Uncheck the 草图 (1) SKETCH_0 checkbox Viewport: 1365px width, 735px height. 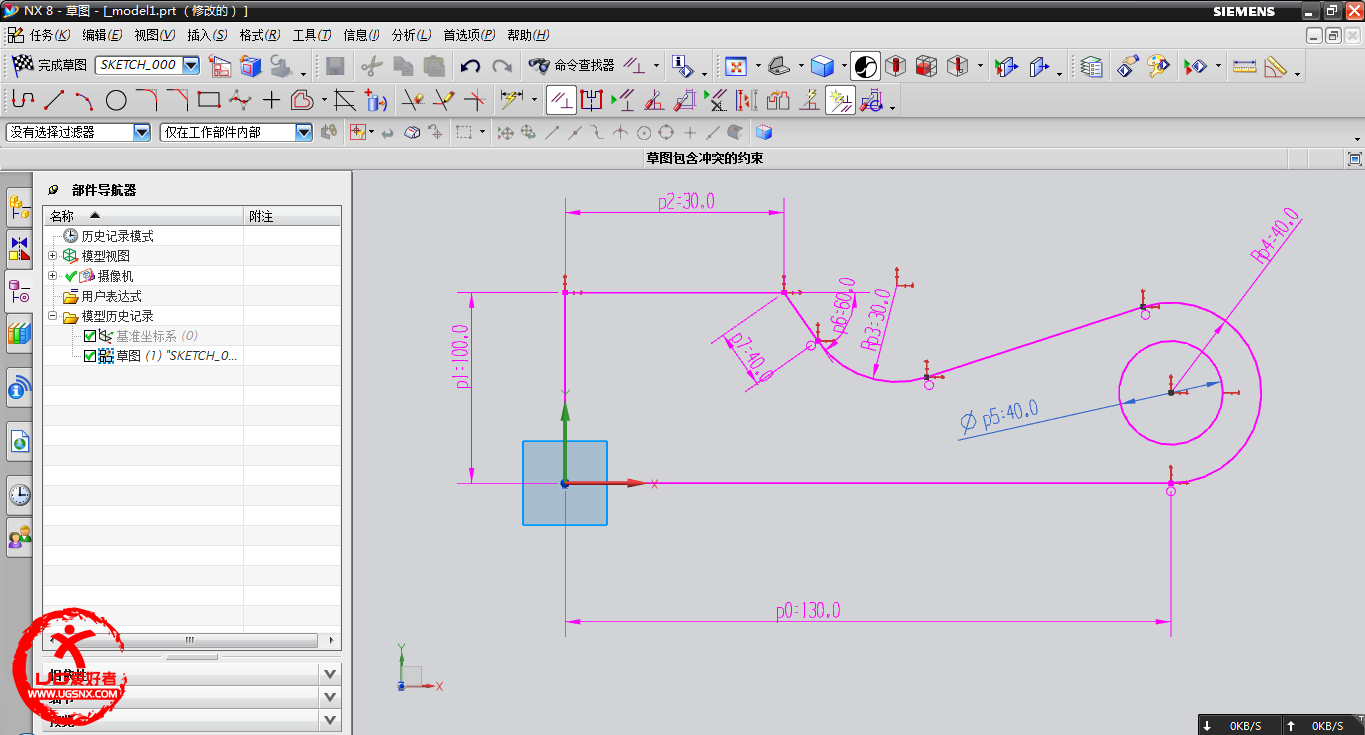point(91,356)
